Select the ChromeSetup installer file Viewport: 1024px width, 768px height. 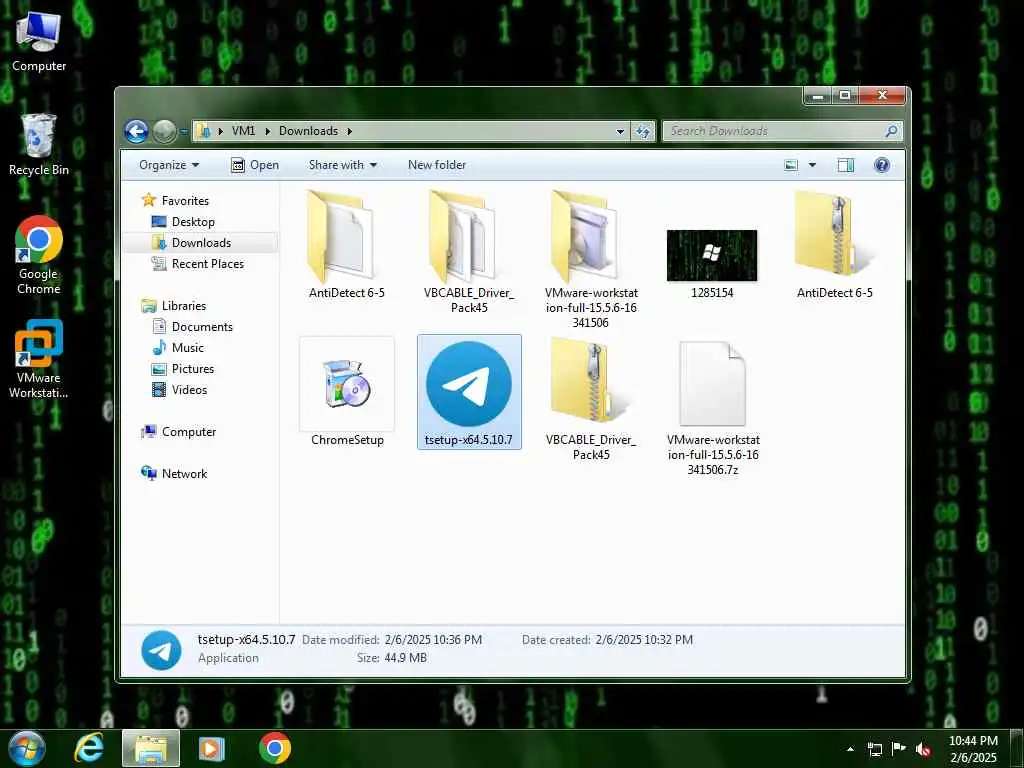(x=347, y=392)
